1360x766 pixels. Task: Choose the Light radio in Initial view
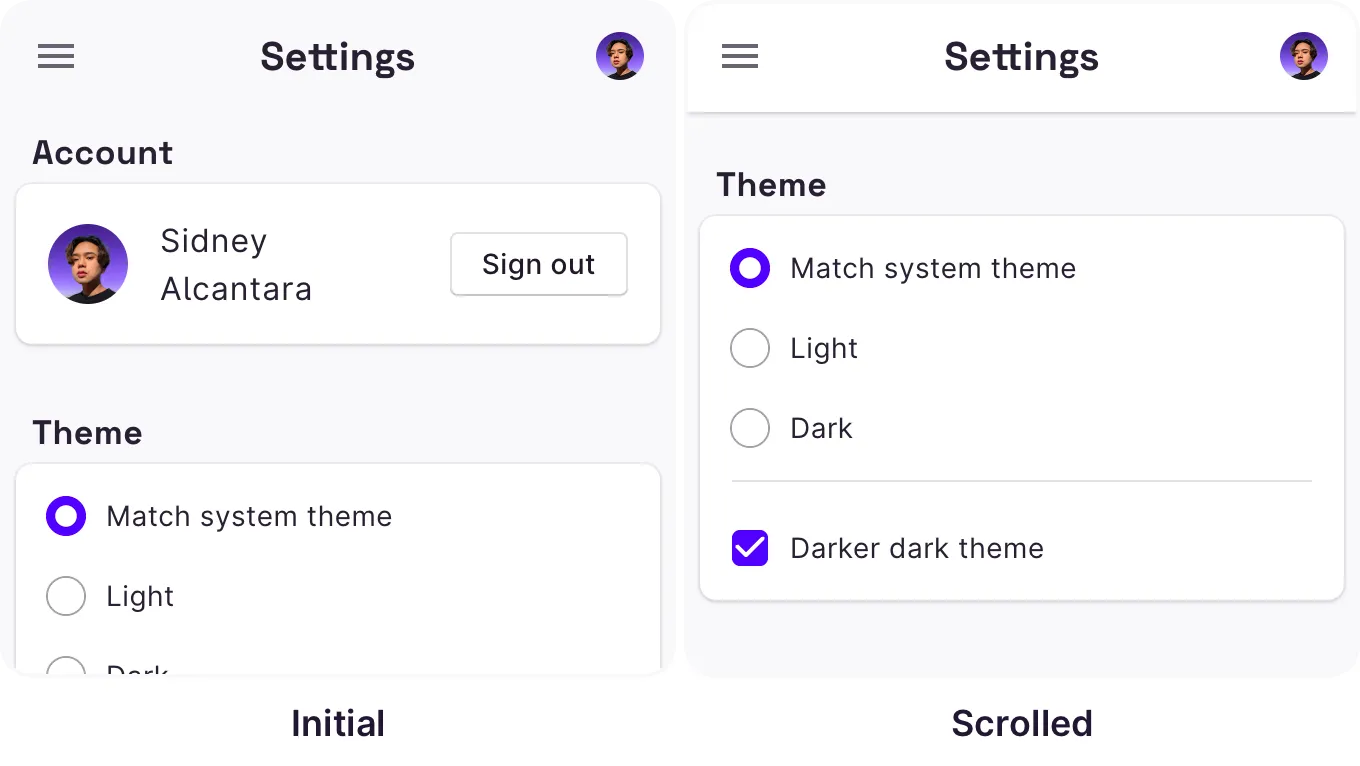[x=66, y=596]
